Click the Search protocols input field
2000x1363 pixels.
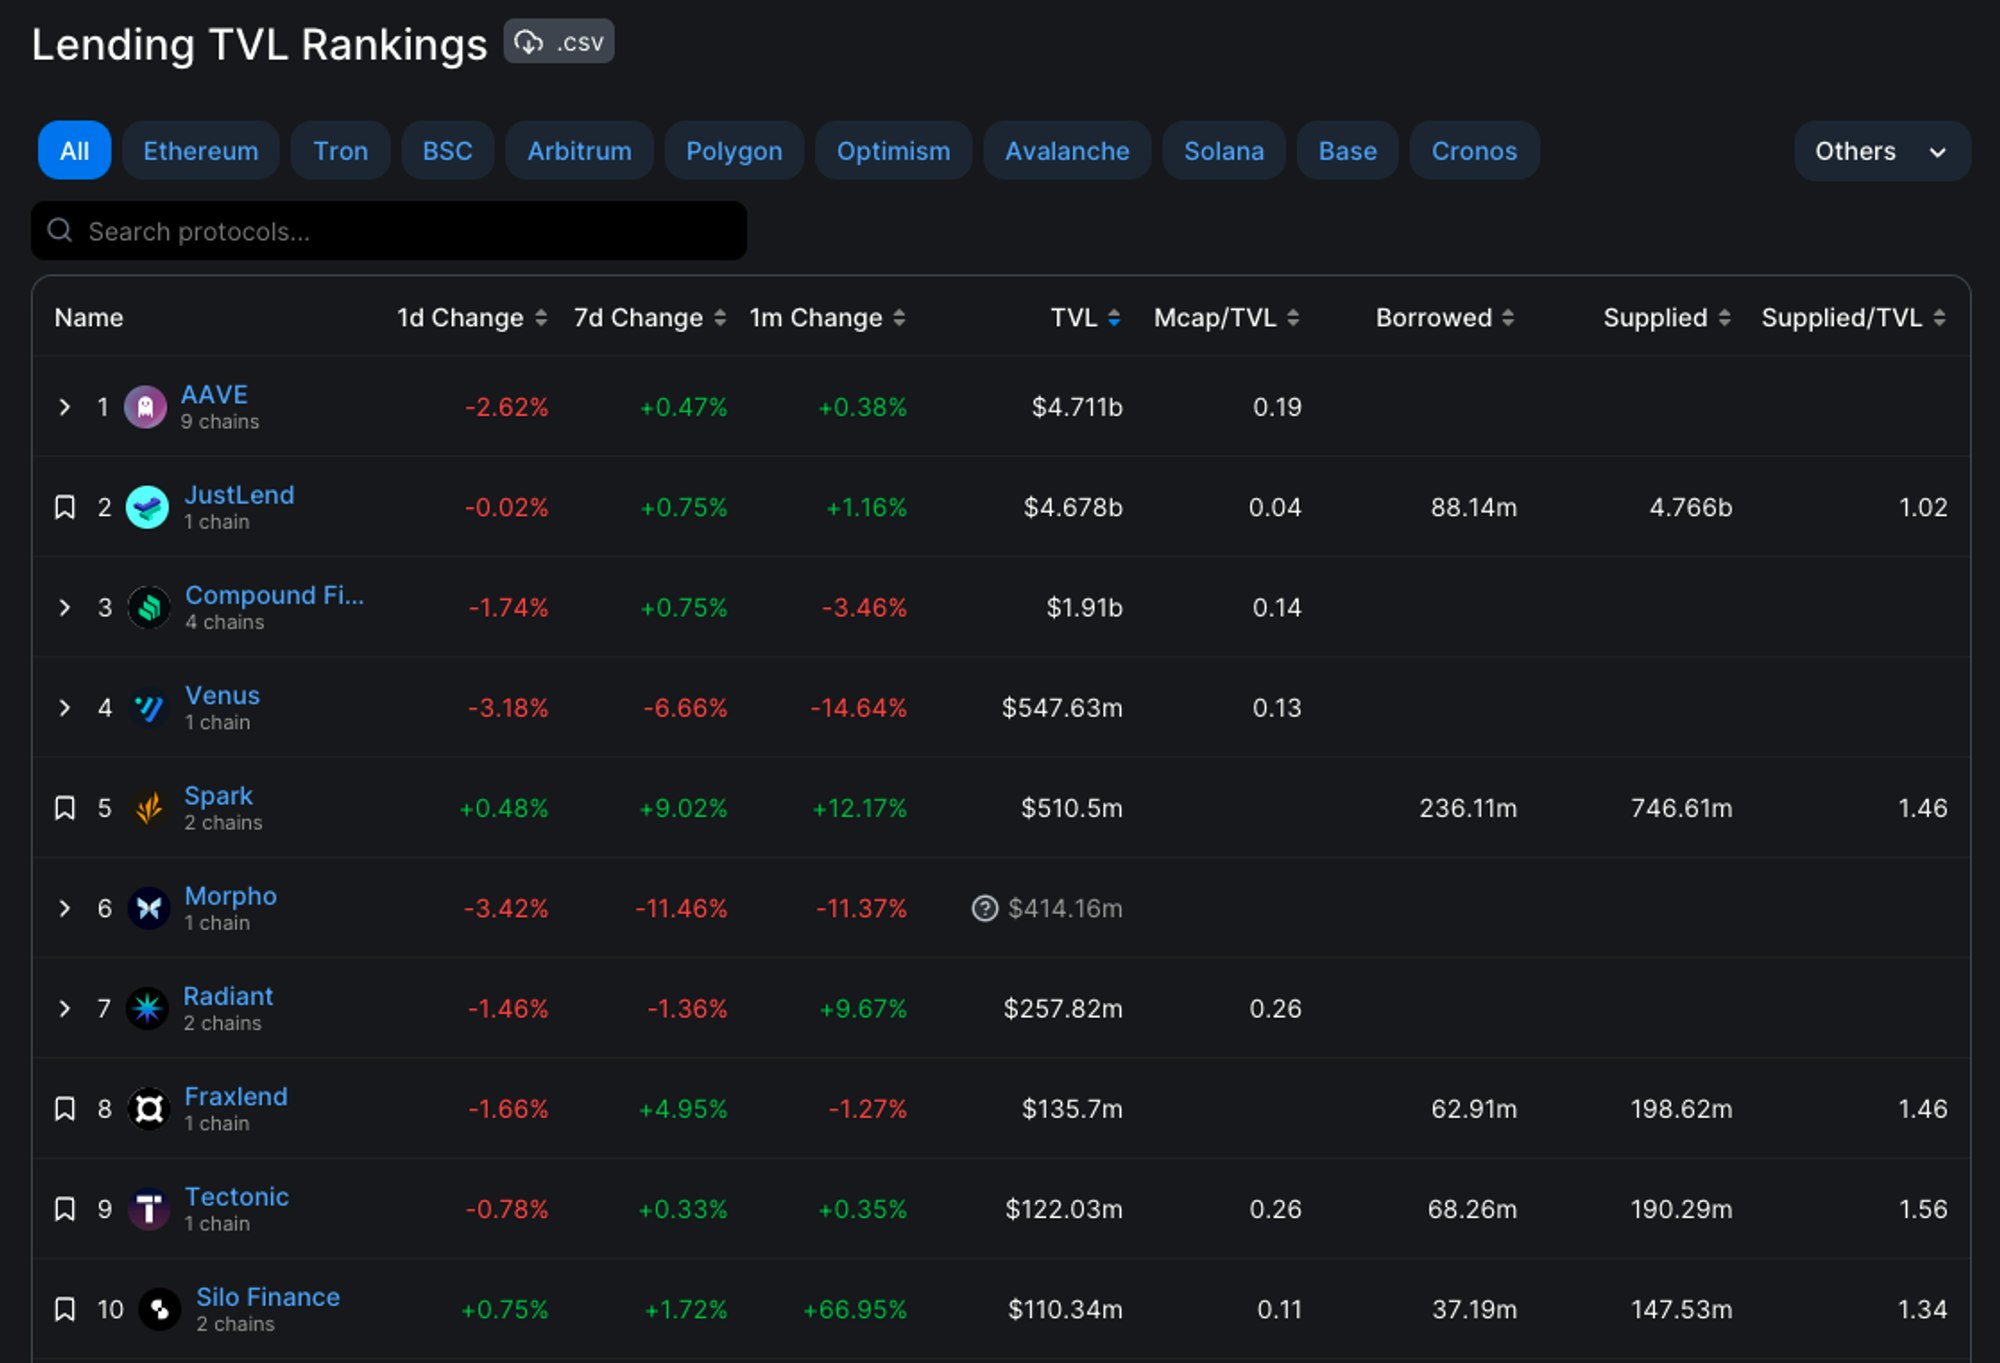click(x=400, y=231)
